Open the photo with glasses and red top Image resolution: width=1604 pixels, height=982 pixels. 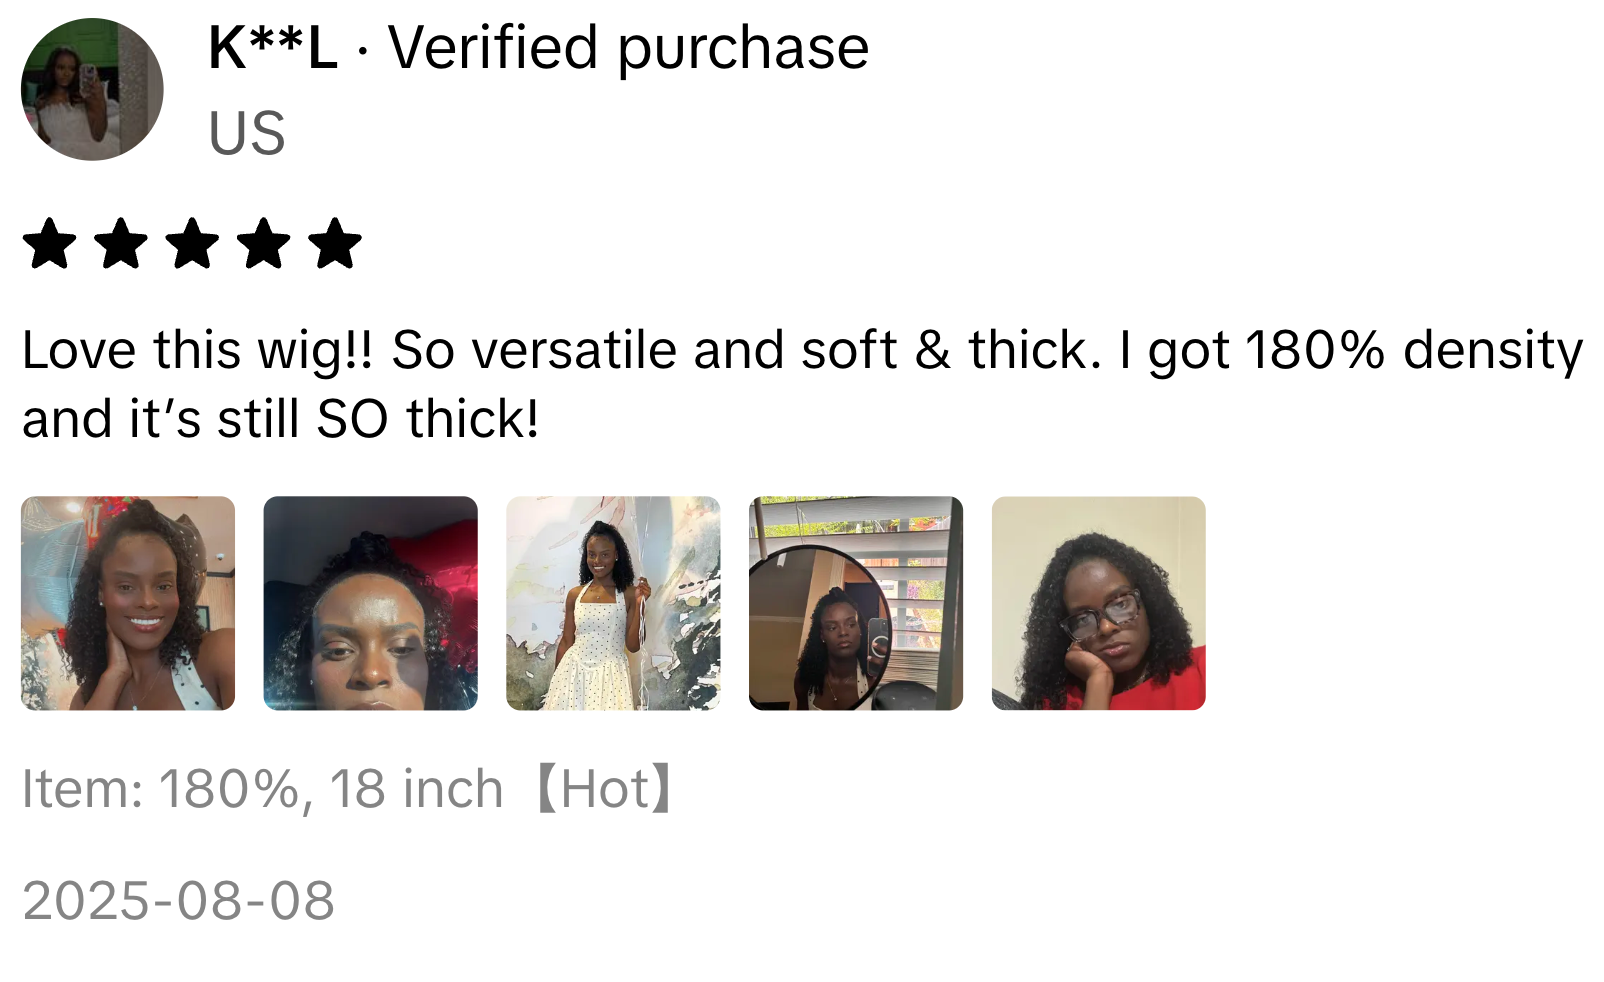pyautogui.click(x=1098, y=603)
